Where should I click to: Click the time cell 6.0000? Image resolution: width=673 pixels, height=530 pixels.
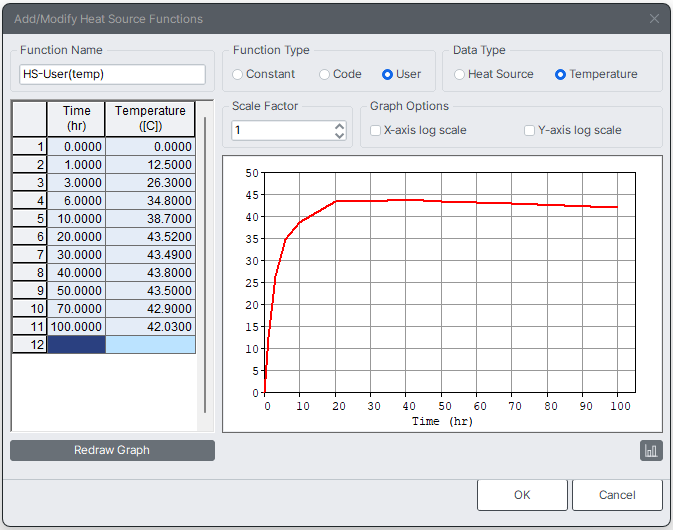point(76,200)
